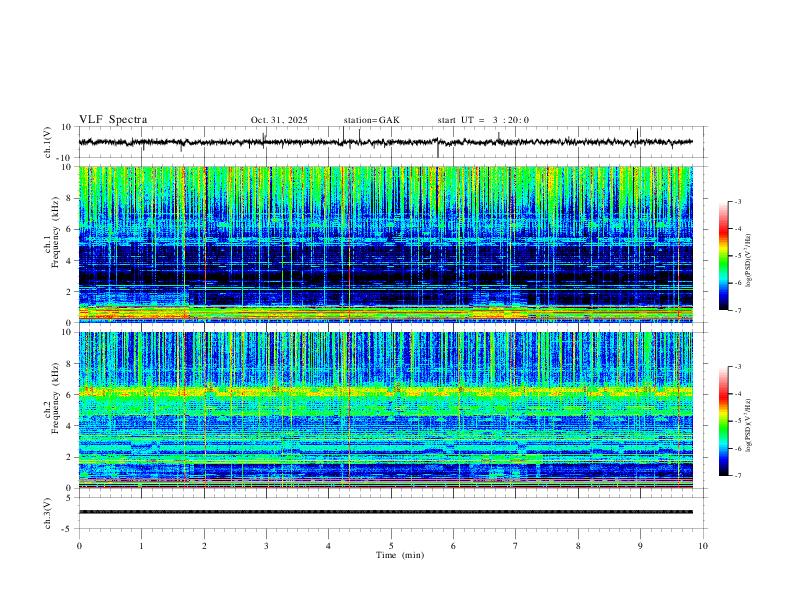
Task: Click the ch.2 log(PSD) color bar caption
Action: pos(750,425)
